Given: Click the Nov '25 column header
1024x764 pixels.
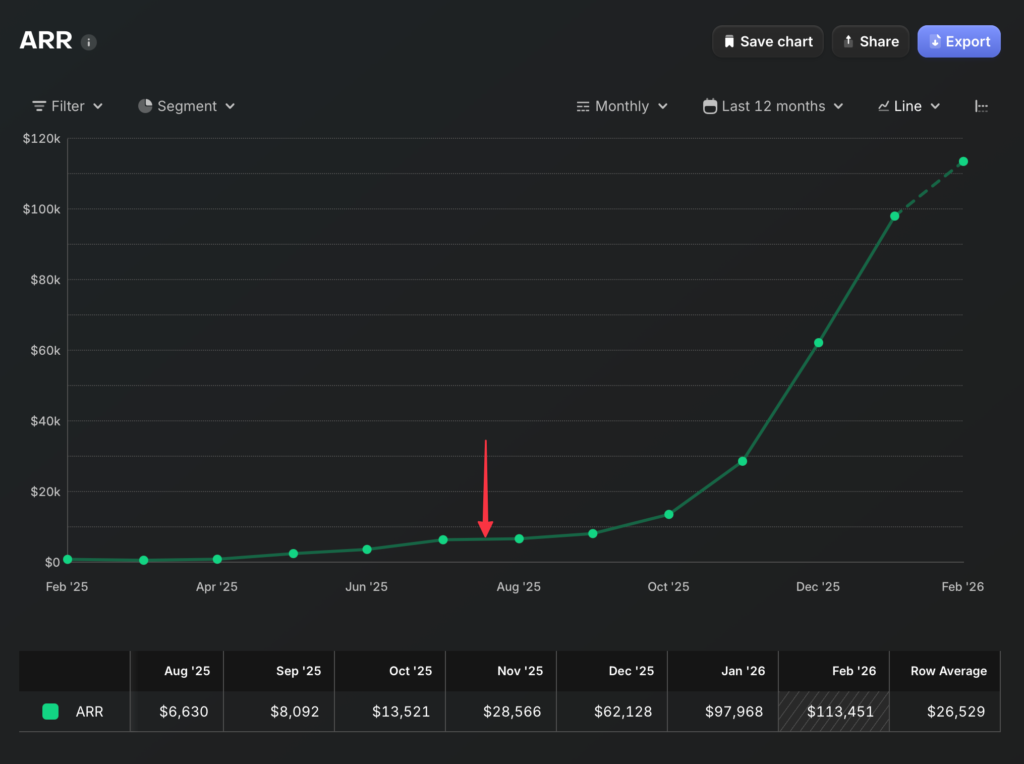Looking at the screenshot, I should (x=520, y=671).
